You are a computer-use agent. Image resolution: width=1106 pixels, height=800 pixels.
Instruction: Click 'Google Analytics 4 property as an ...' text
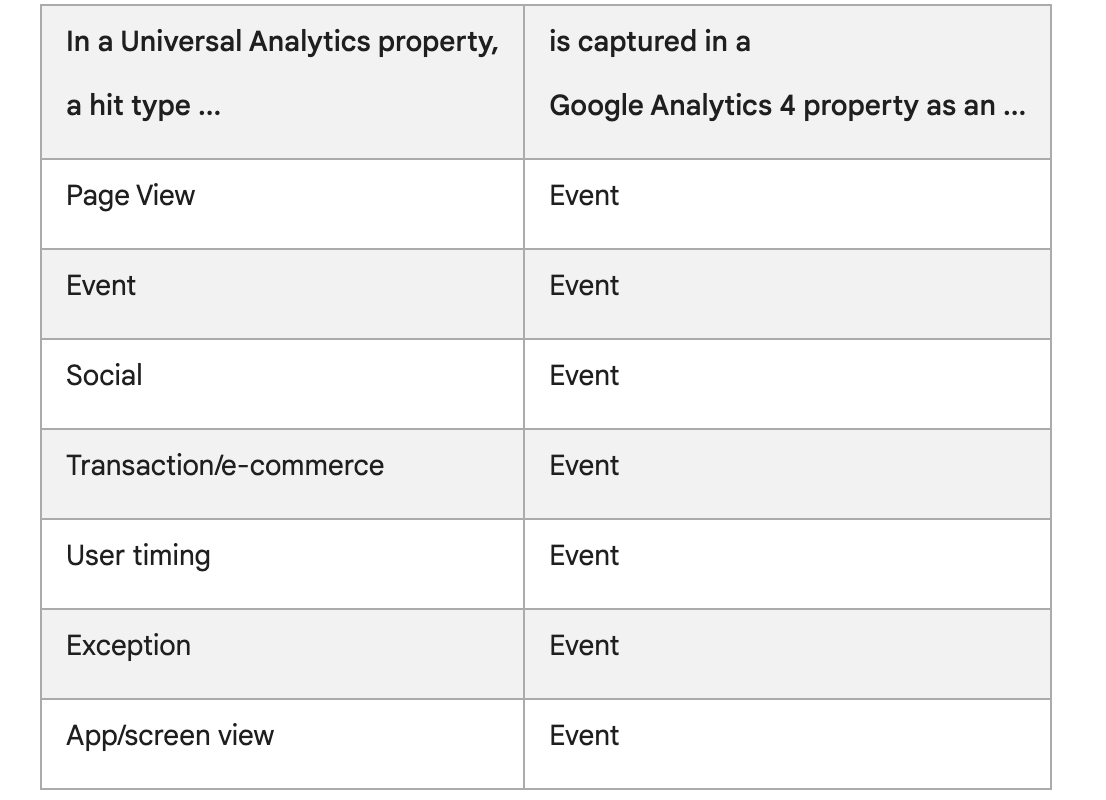tap(787, 106)
